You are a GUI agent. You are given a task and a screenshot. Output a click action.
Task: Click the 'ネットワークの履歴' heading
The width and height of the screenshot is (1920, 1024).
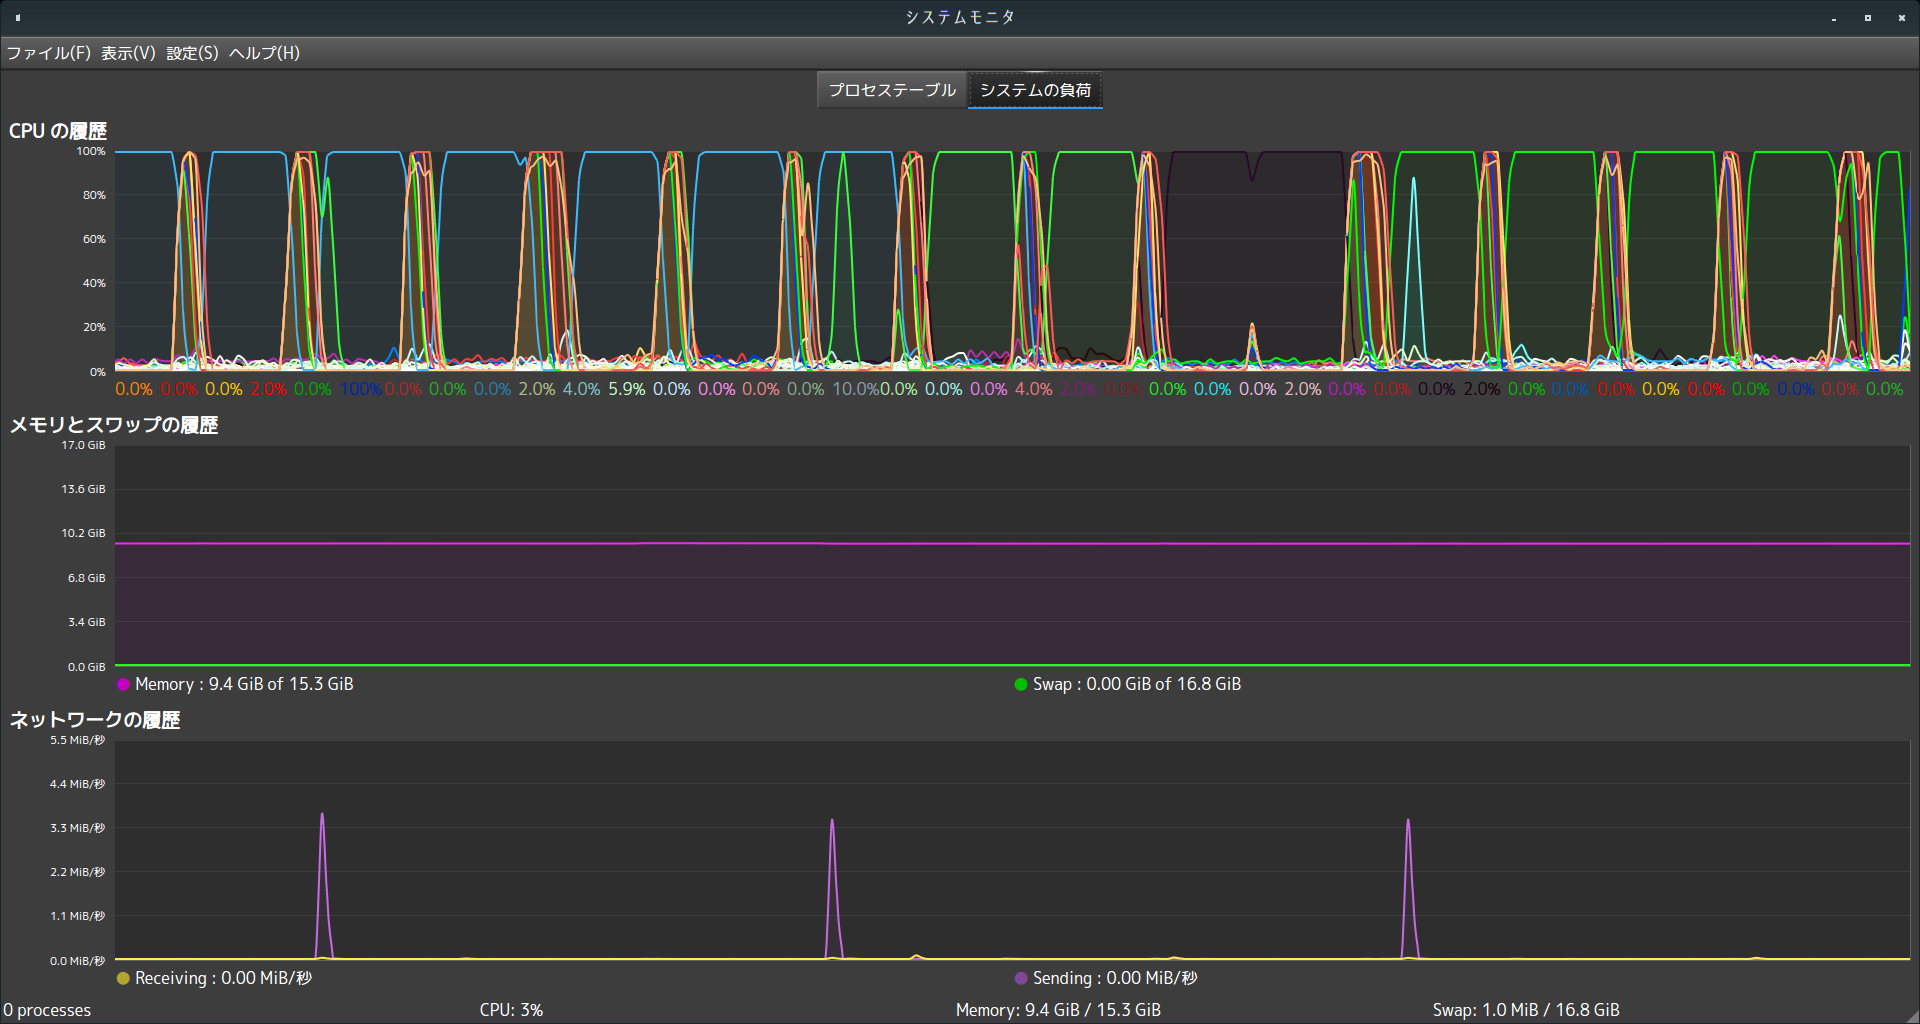[95, 720]
